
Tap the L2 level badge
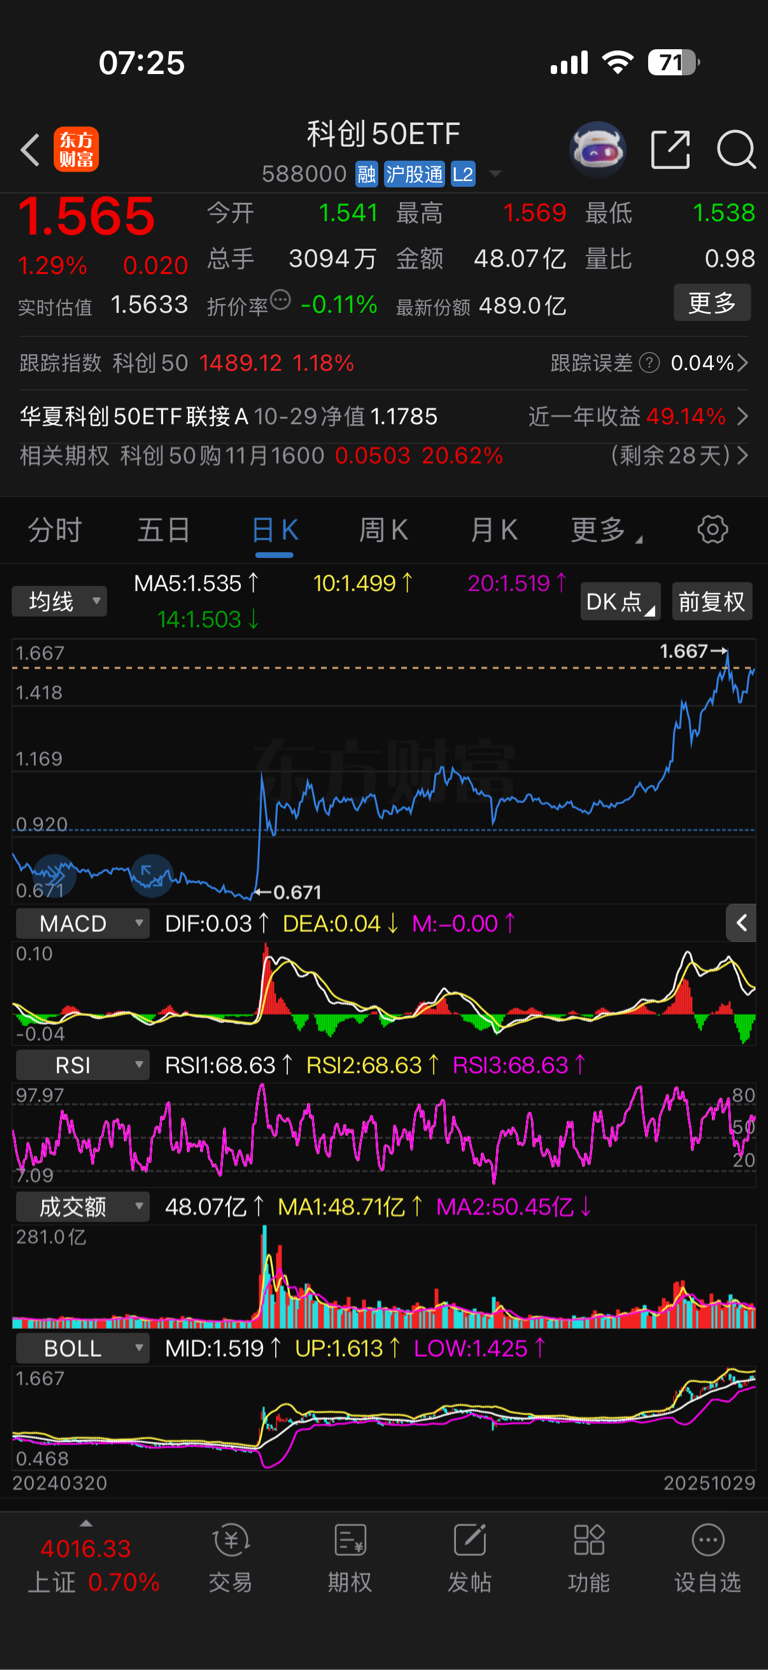click(x=463, y=174)
